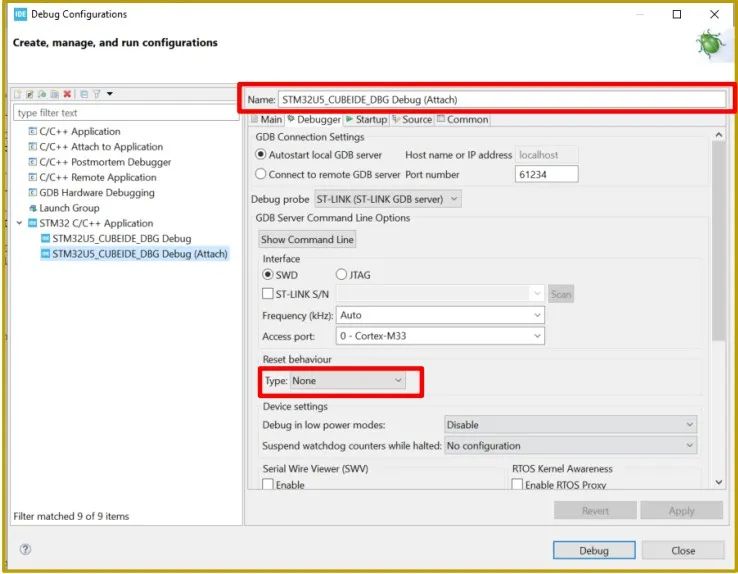The height and width of the screenshot is (574, 738).
Task: Click the Collapse All icon in toolbar
Action: pyautogui.click(x=83, y=94)
